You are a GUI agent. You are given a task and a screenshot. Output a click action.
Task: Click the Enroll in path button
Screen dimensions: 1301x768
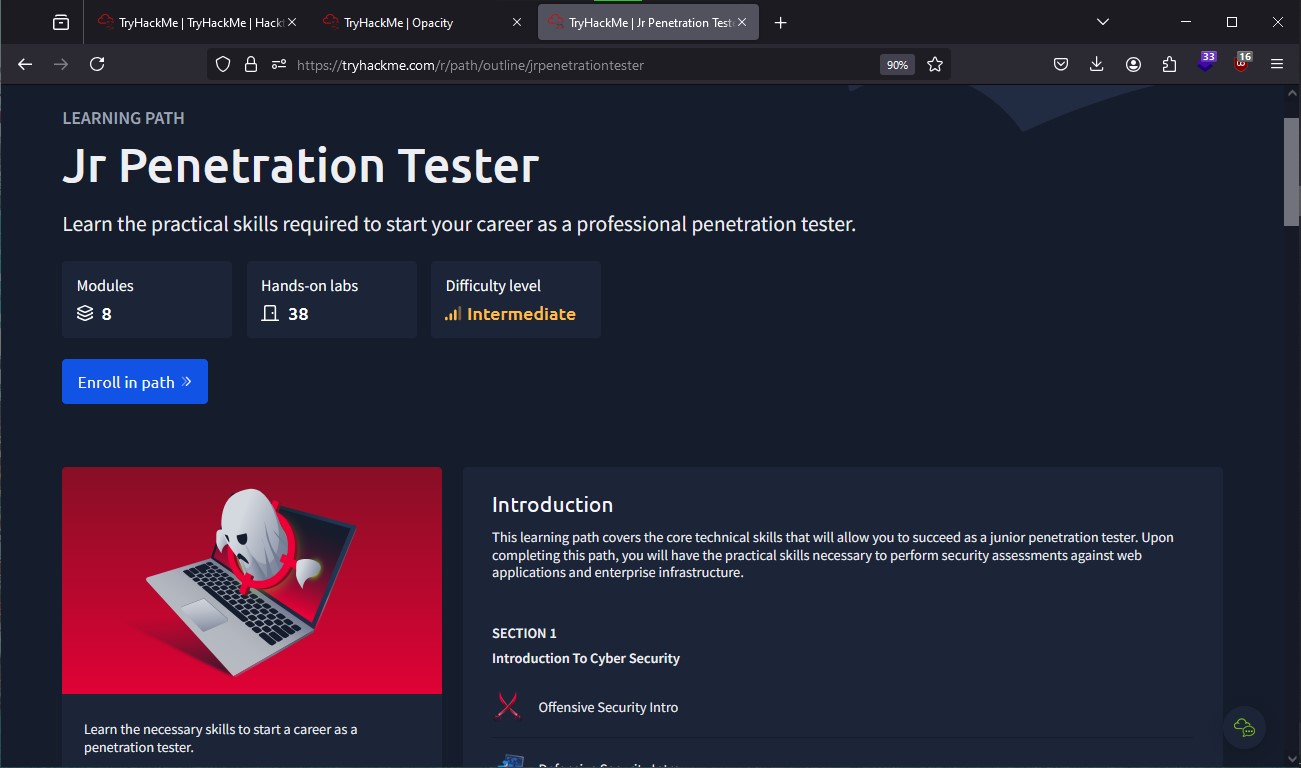[x=135, y=382]
